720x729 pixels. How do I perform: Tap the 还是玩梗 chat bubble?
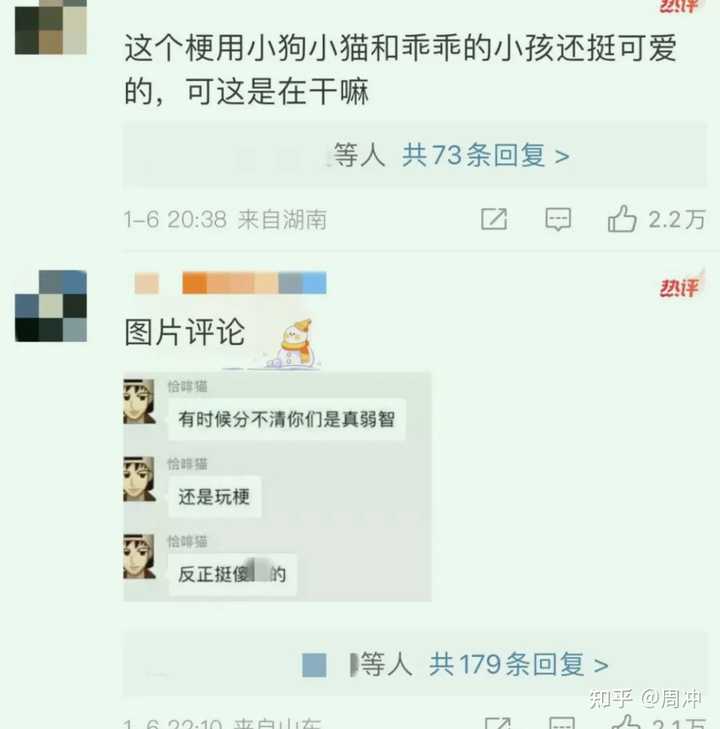click(x=214, y=497)
